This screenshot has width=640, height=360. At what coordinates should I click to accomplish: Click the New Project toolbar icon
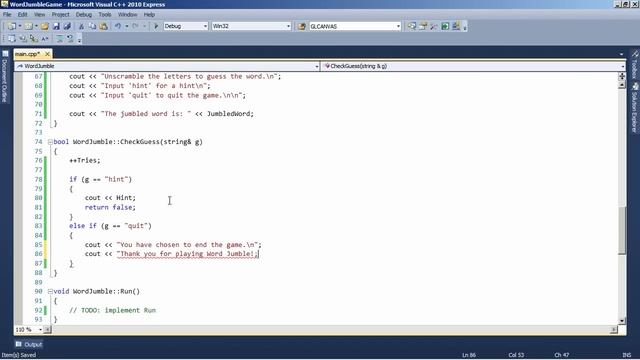click(x=12, y=26)
